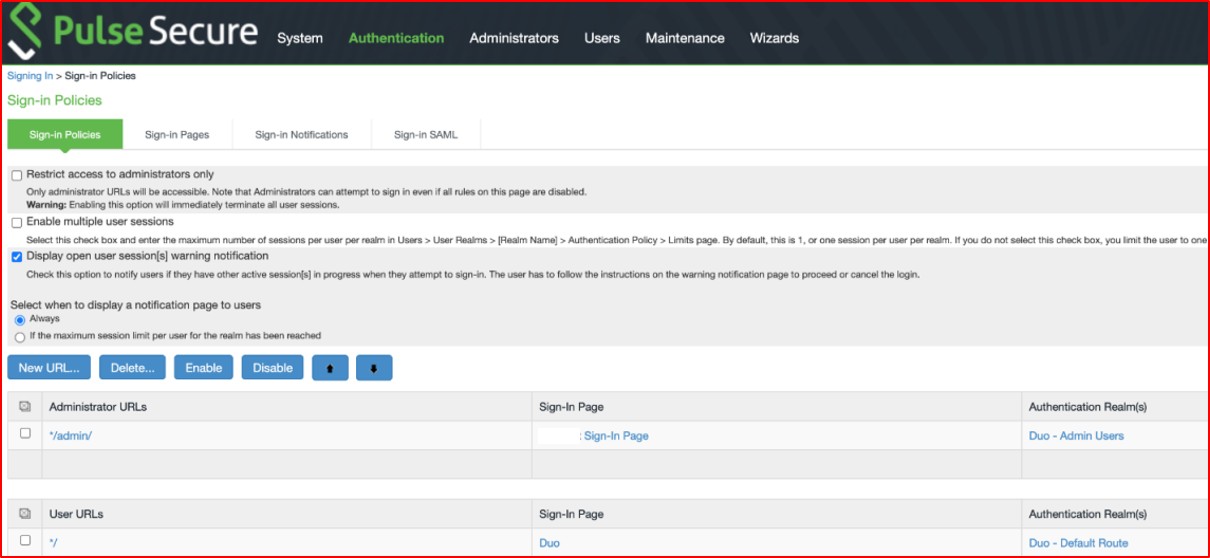Toggle Restrict access to administrators only

[17, 175]
